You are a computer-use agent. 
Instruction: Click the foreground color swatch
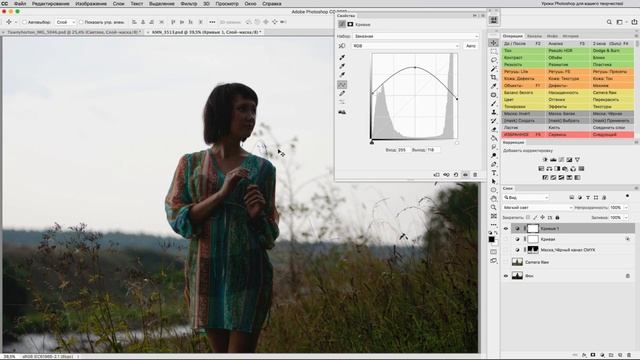tap(492, 239)
